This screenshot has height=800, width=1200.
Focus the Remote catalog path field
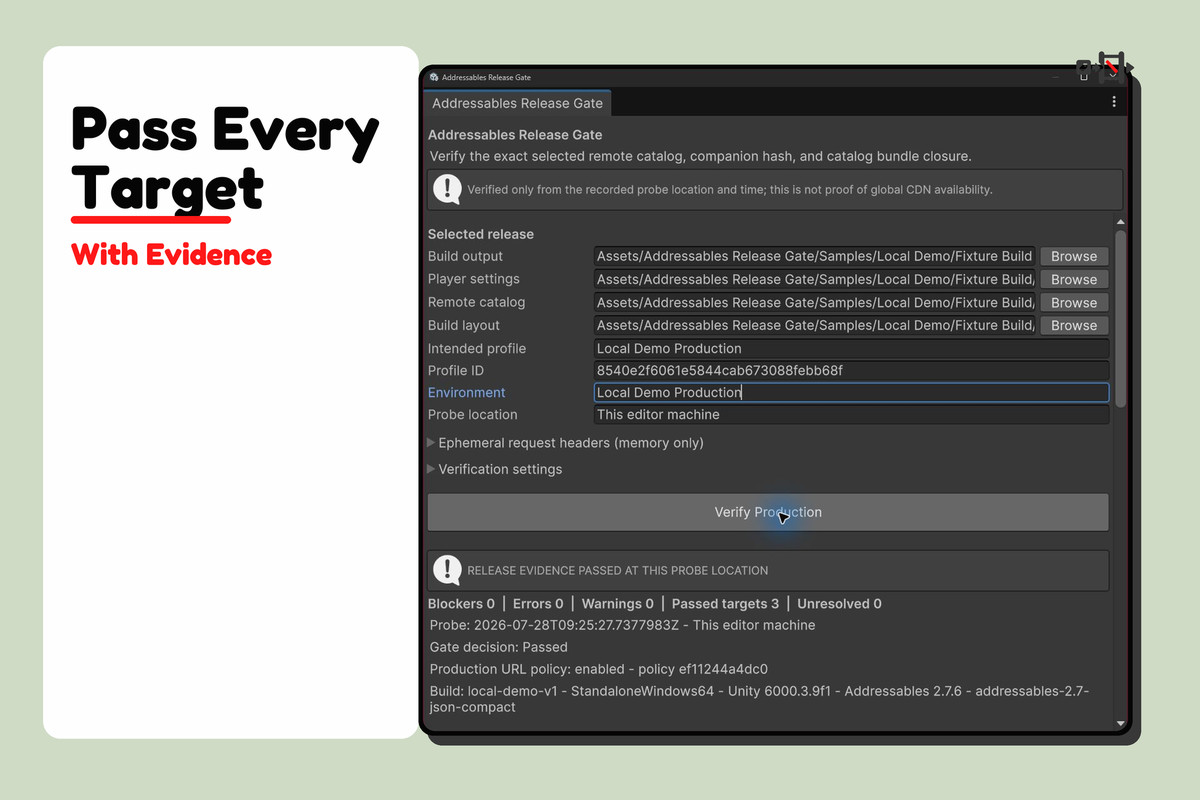pyautogui.click(x=815, y=302)
